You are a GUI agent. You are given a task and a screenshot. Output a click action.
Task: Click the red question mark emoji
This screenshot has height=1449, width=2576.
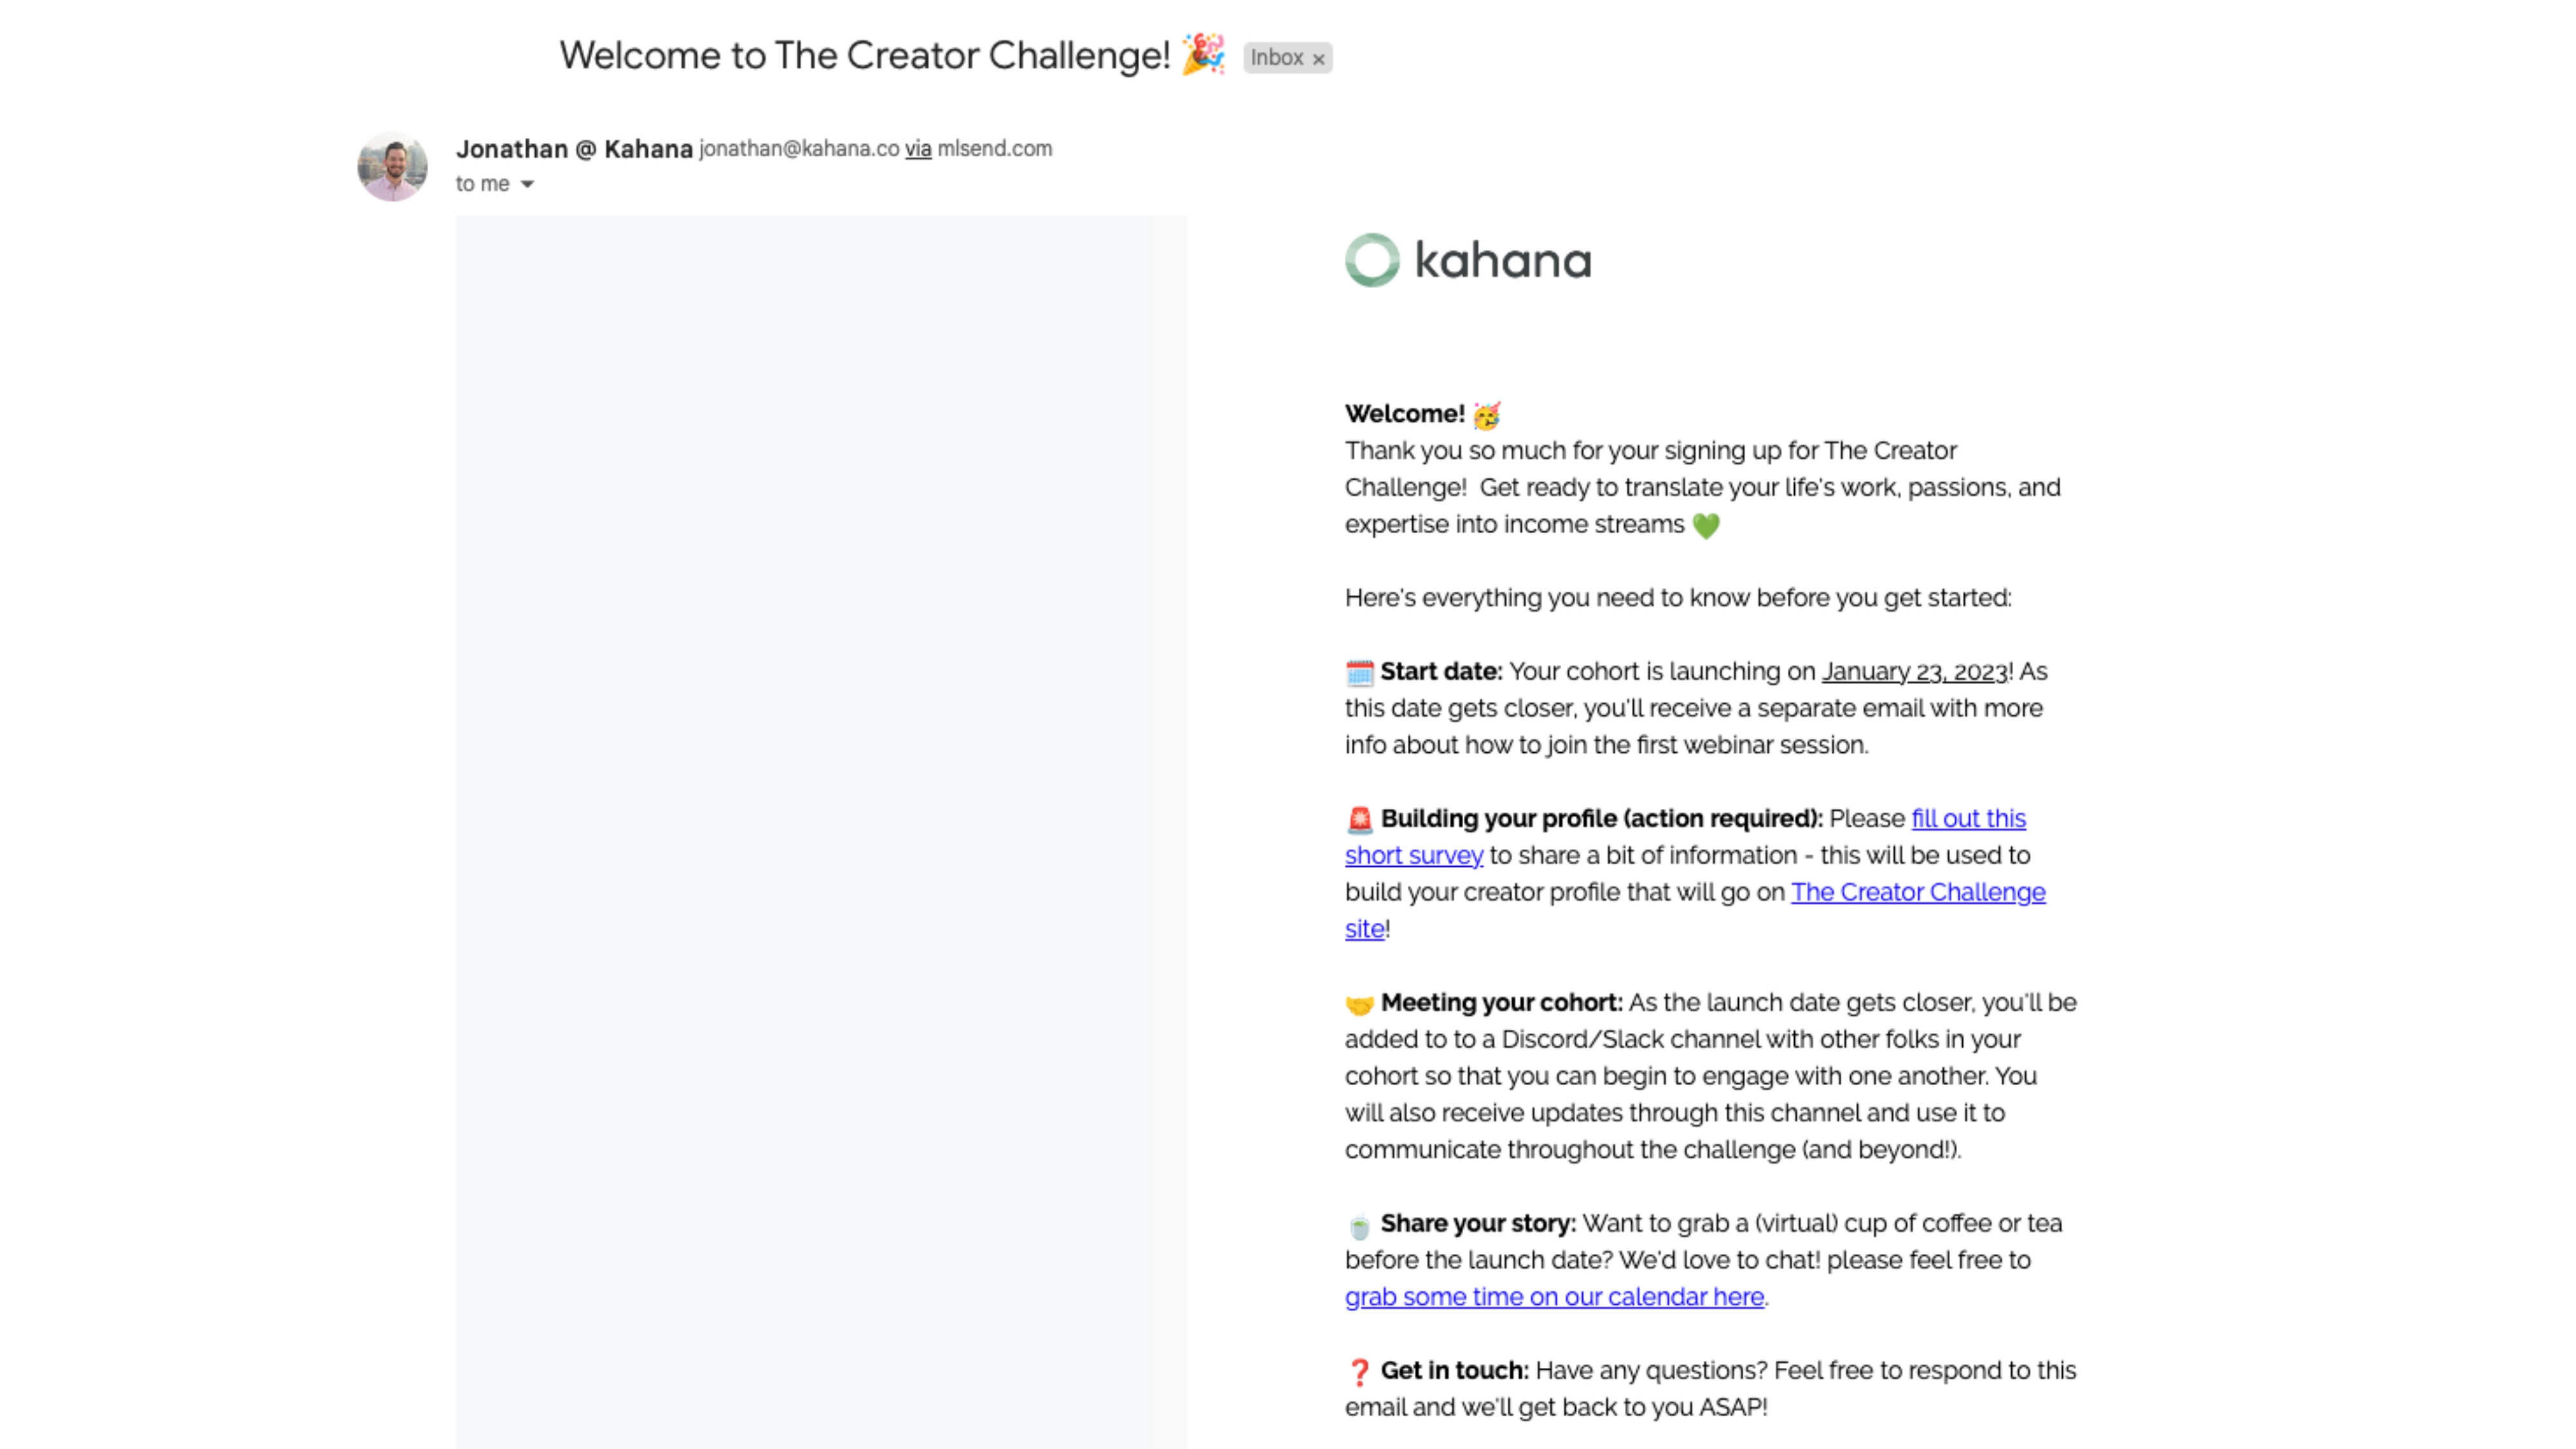click(x=1359, y=1372)
